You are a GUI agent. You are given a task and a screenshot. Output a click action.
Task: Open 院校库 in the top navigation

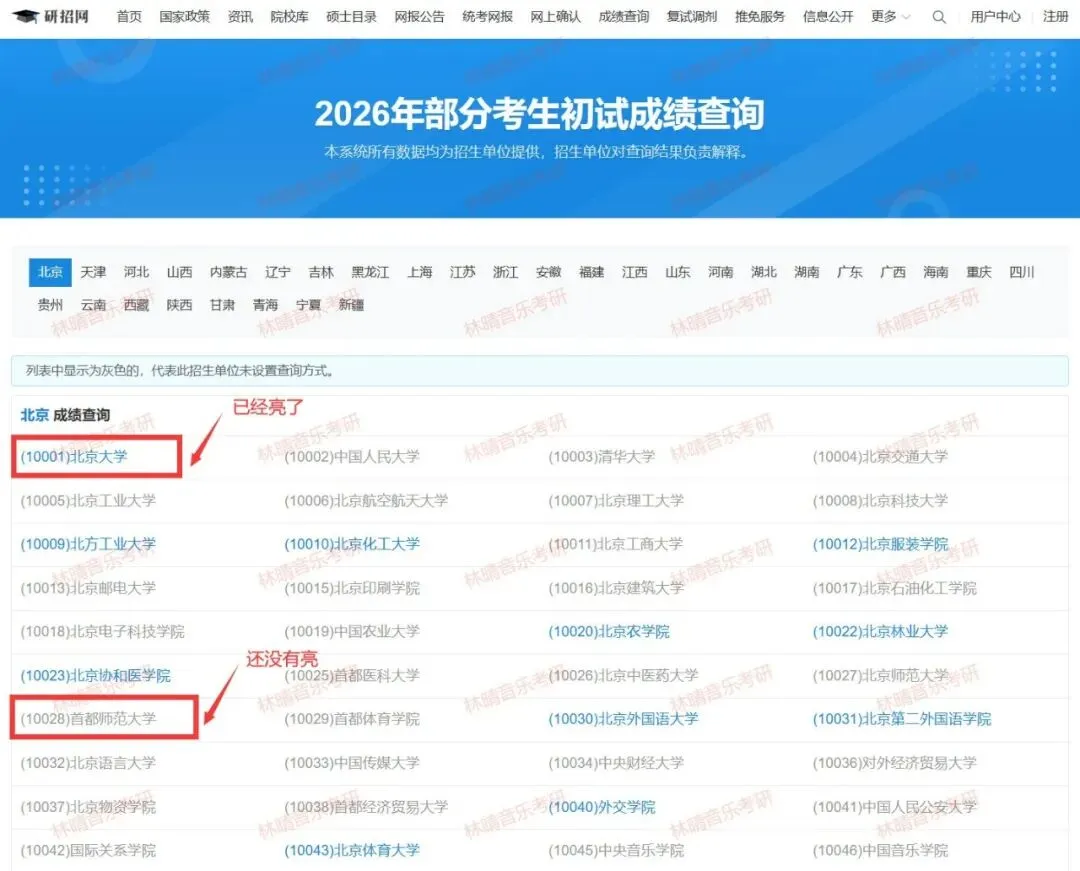click(x=289, y=17)
